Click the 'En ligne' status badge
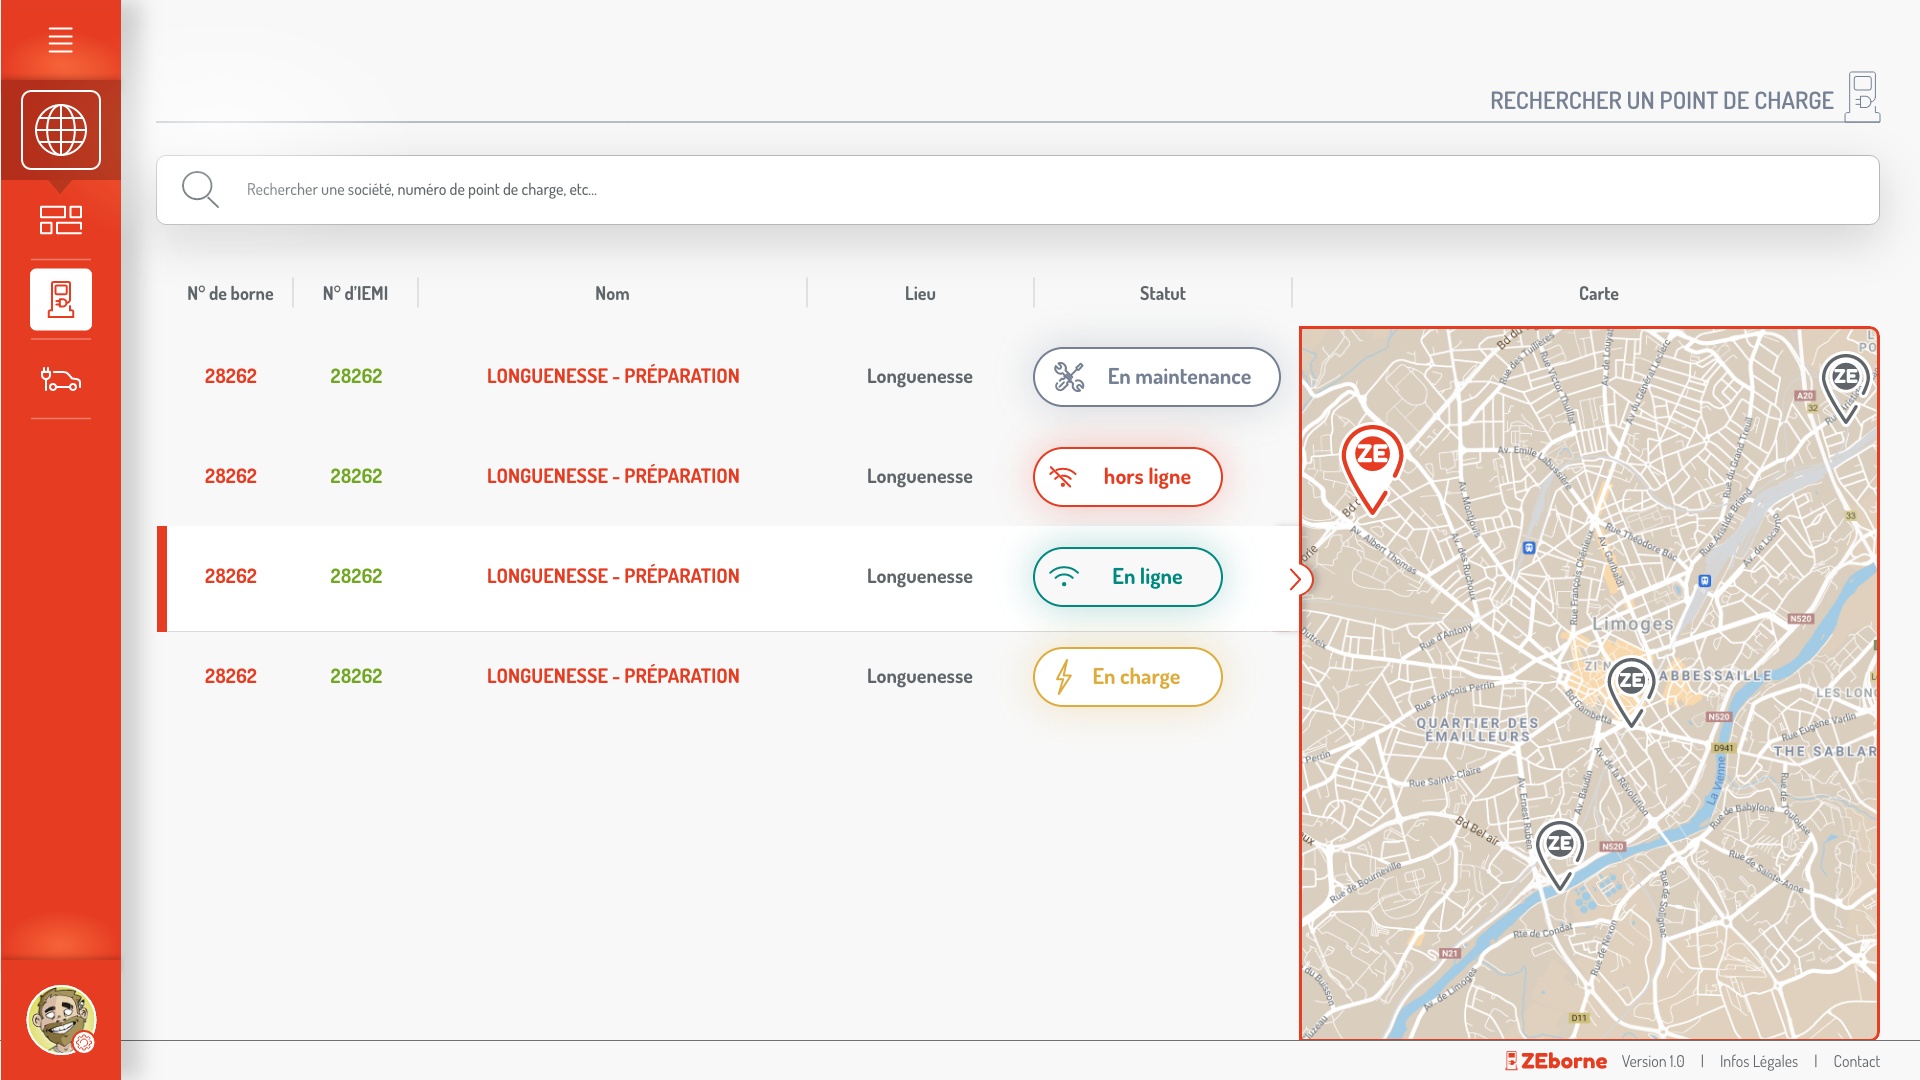The image size is (1920, 1080). [1127, 577]
